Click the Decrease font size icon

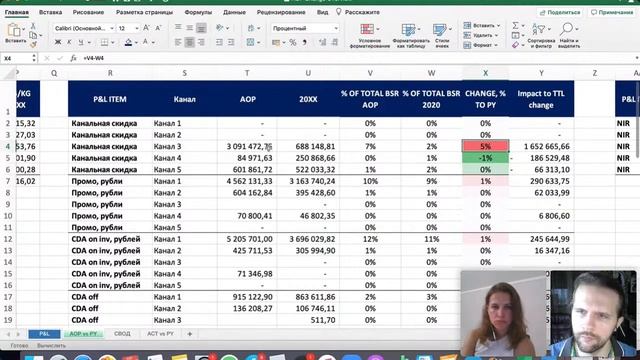(158, 28)
